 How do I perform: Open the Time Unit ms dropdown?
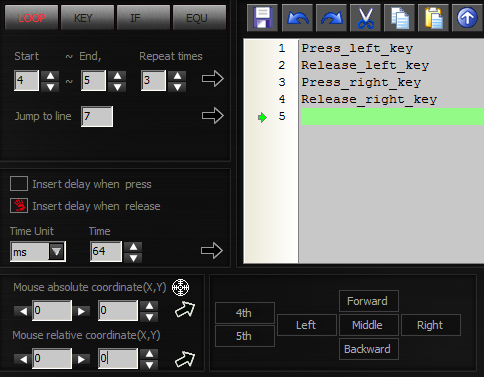tap(56, 251)
